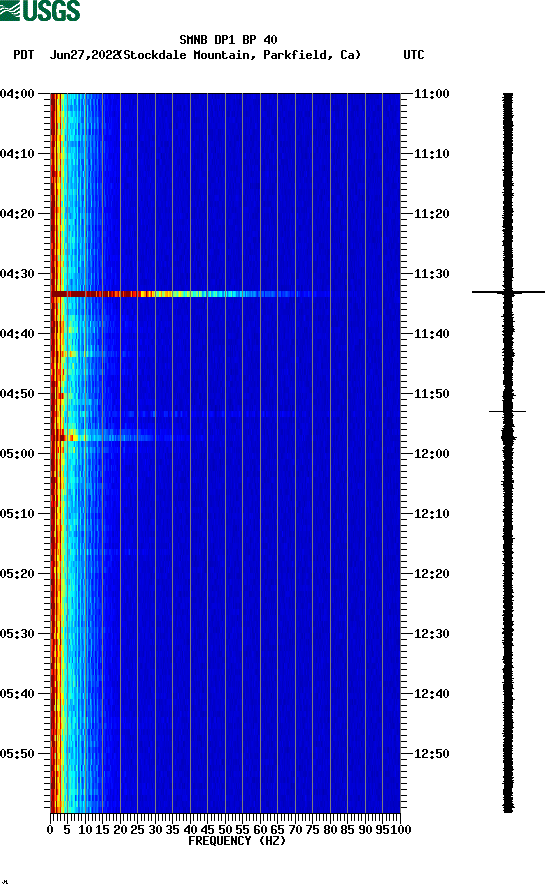
Task: Click the 12:00 UTC time label
Action: (x=432, y=454)
